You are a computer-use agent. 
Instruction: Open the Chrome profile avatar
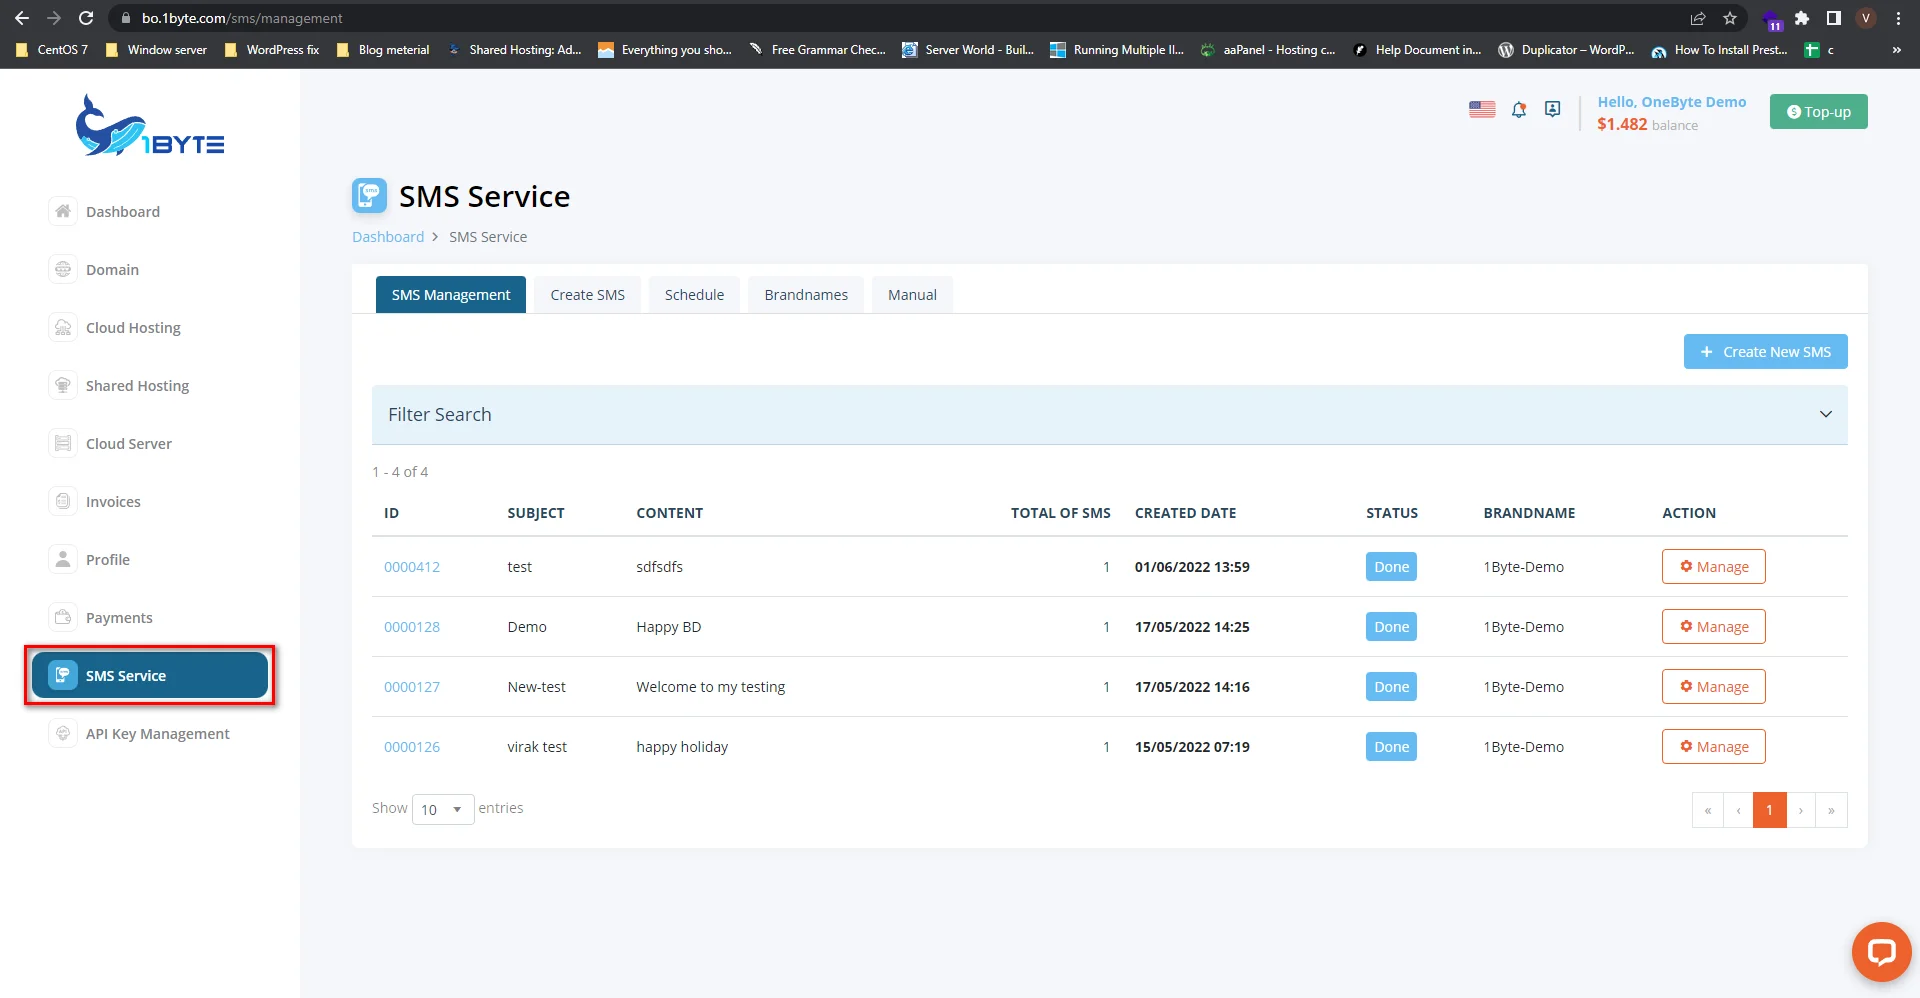point(1865,18)
